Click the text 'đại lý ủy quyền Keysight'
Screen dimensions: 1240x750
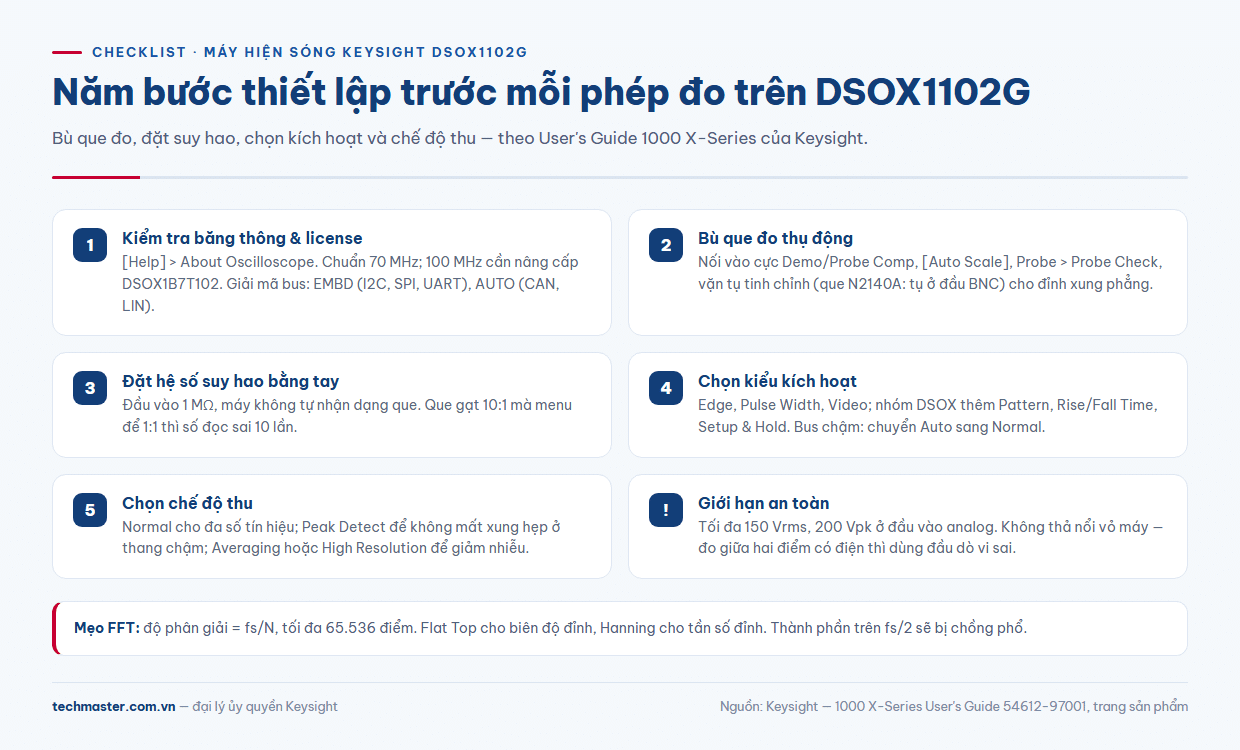[x=266, y=706]
